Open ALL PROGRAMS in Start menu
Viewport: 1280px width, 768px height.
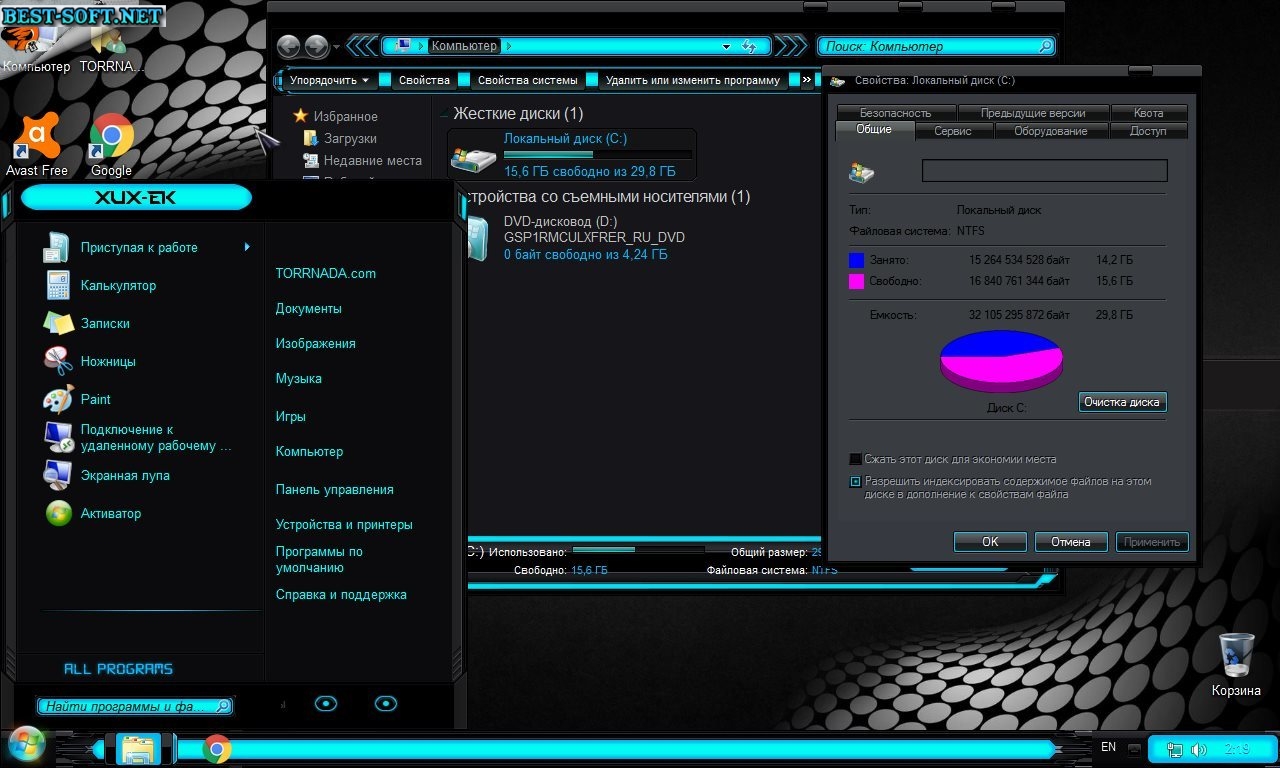(x=118, y=669)
